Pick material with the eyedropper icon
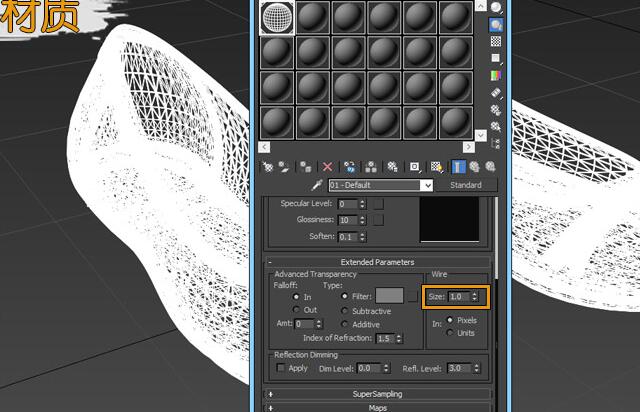 (316, 186)
